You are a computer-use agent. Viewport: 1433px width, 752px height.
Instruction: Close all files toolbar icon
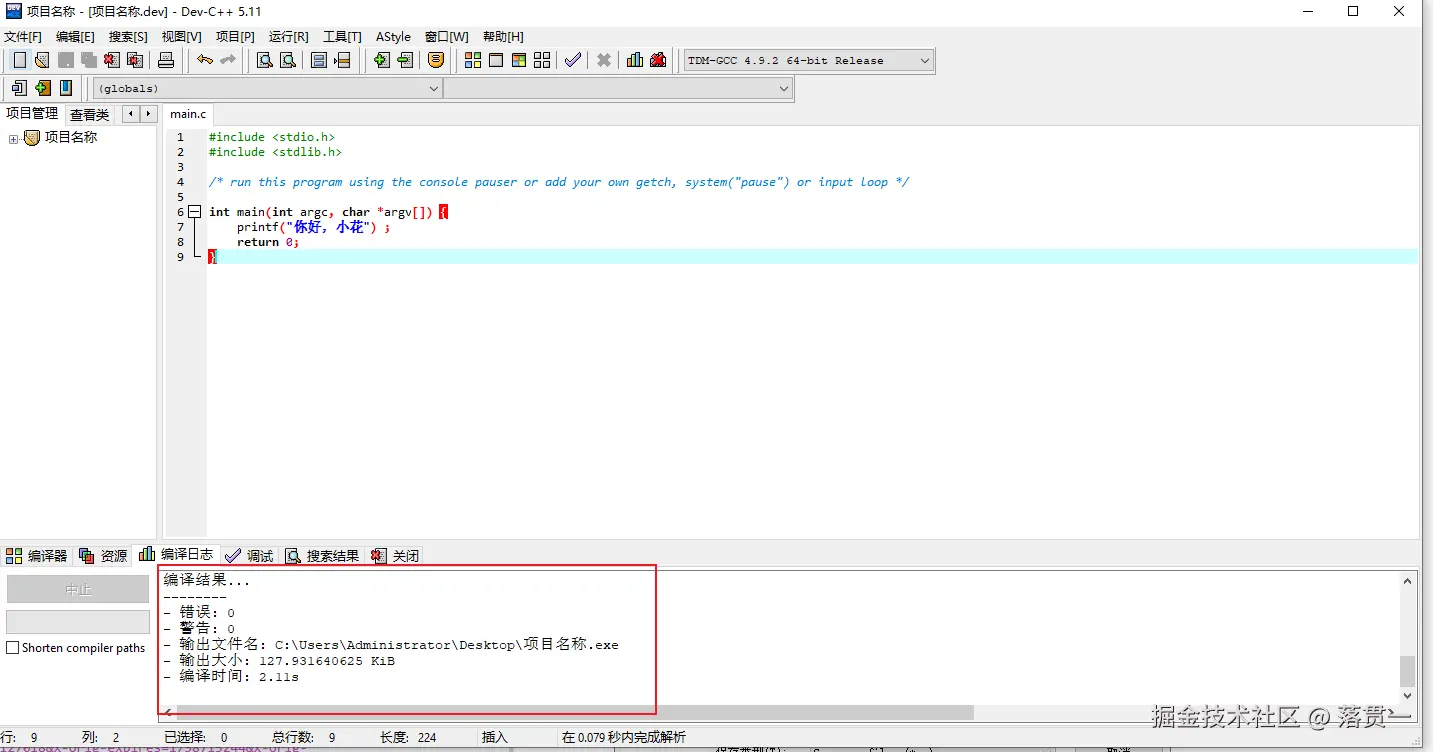[134, 60]
